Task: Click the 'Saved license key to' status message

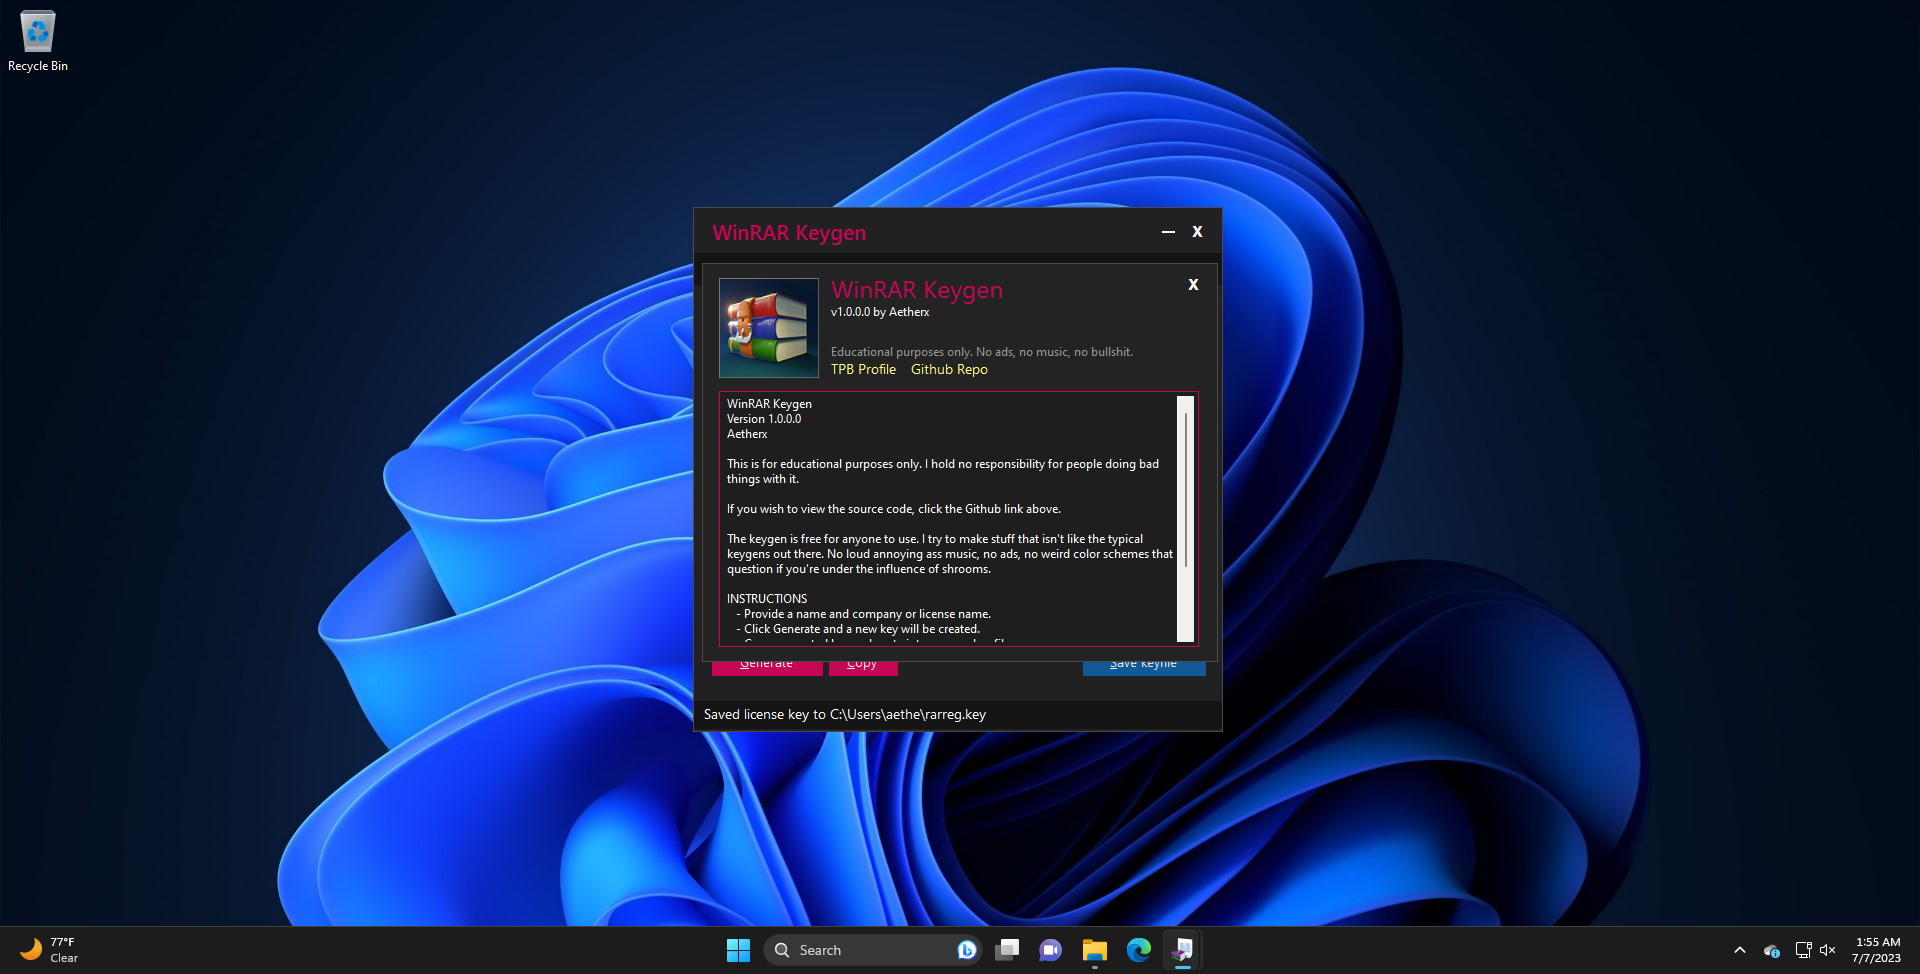Action: tap(845, 715)
